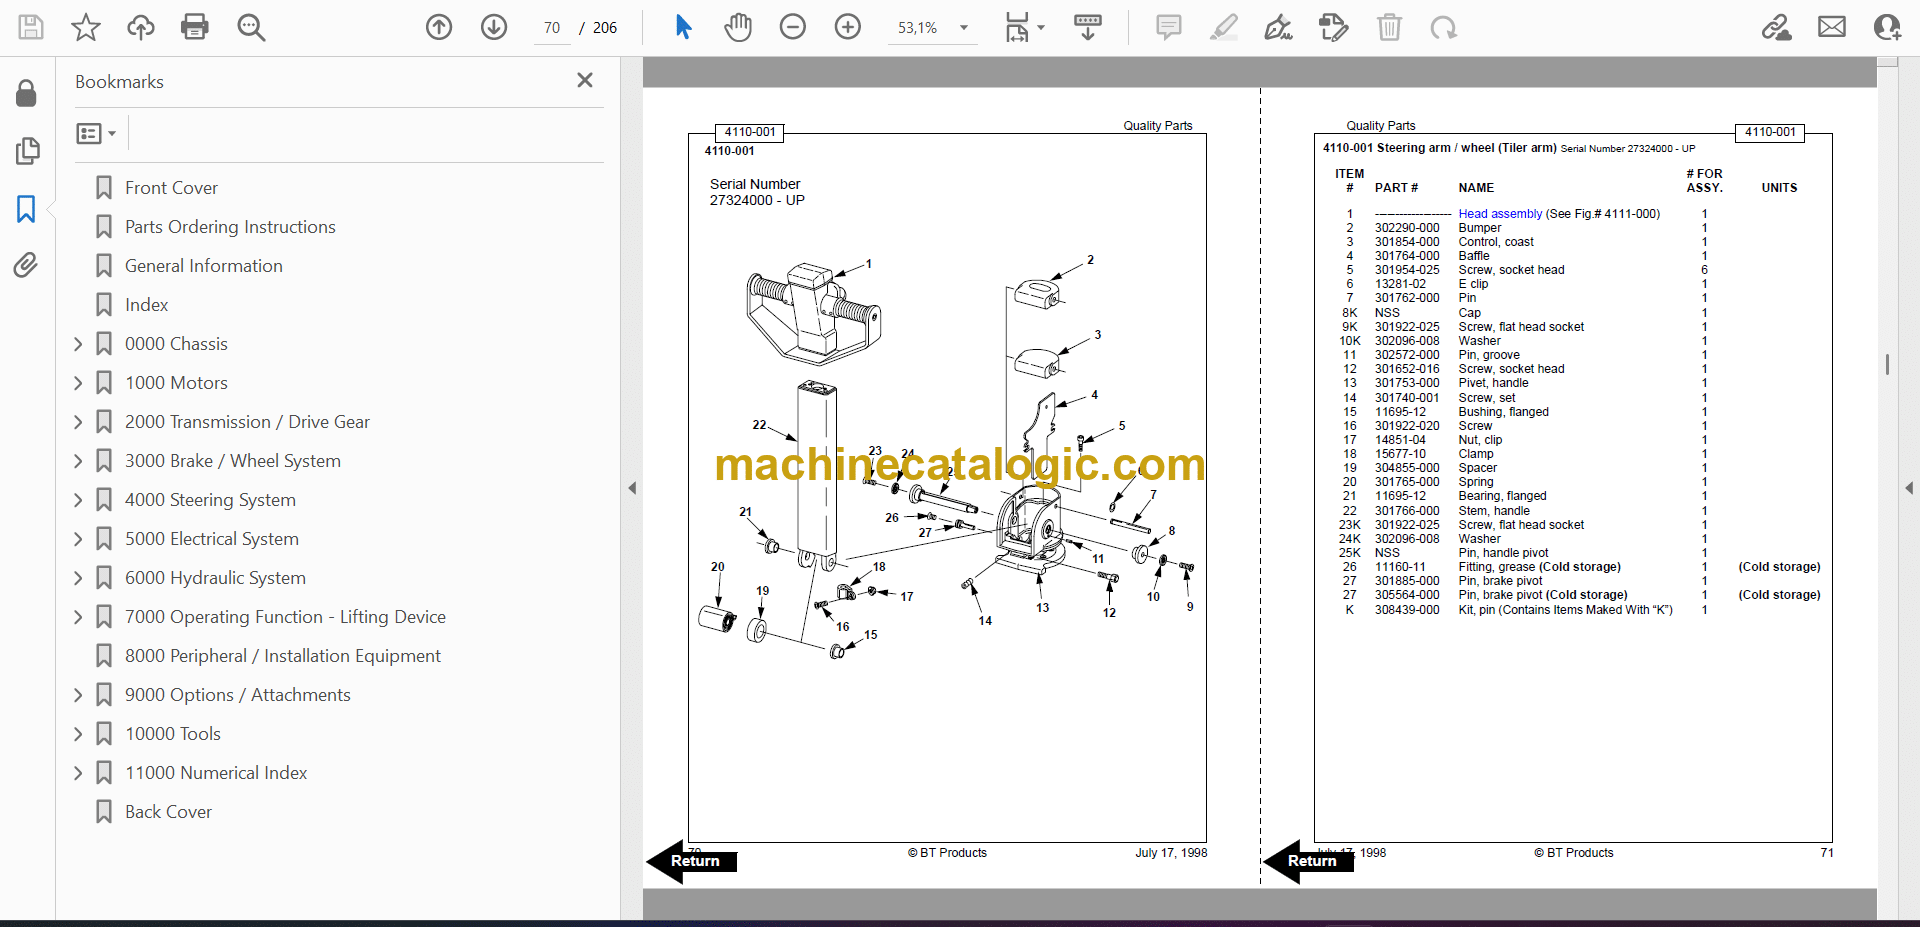1920x927 pixels.
Task: Expand the 1000 Motors bookmark
Action: click(x=78, y=383)
